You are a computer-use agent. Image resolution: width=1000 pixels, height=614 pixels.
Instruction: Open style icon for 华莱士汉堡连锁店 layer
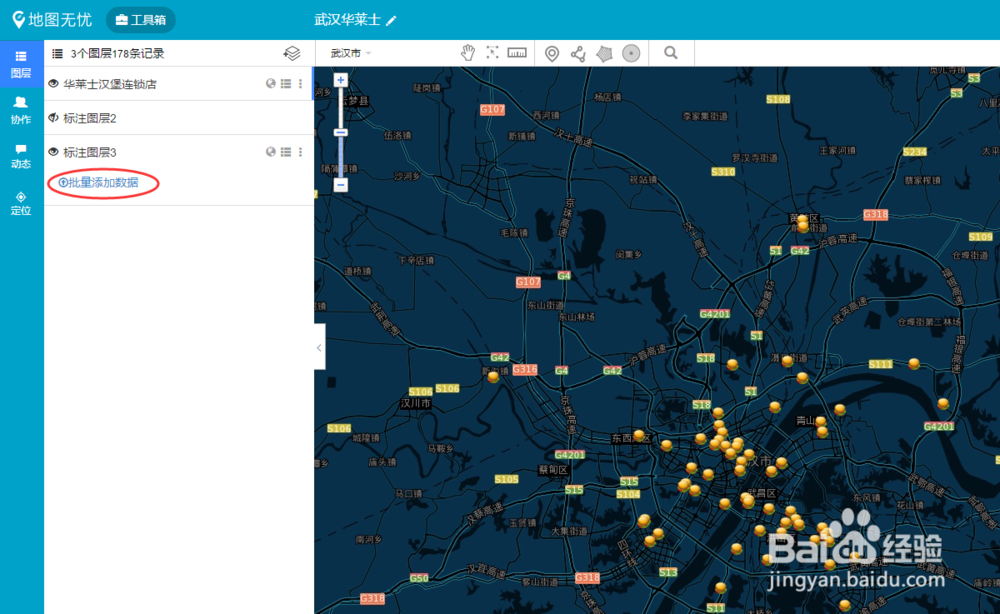pos(270,84)
